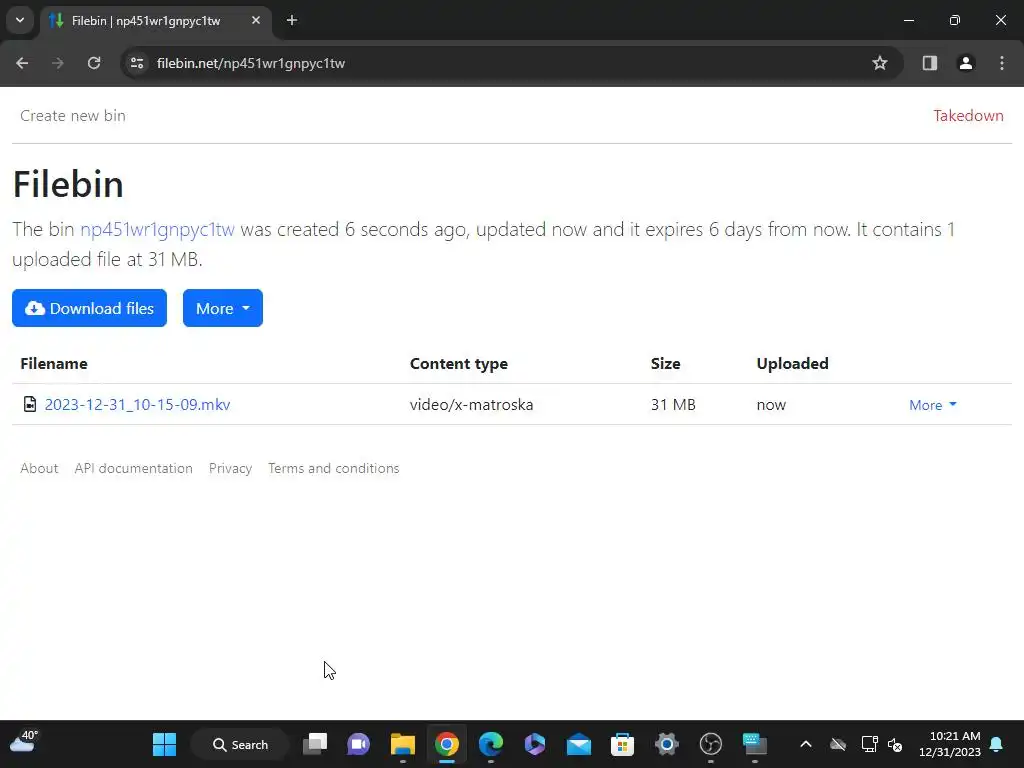The width and height of the screenshot is (1024, 768).
Task: Bookmark this page with the star icon
Action: tap(880, 63)
